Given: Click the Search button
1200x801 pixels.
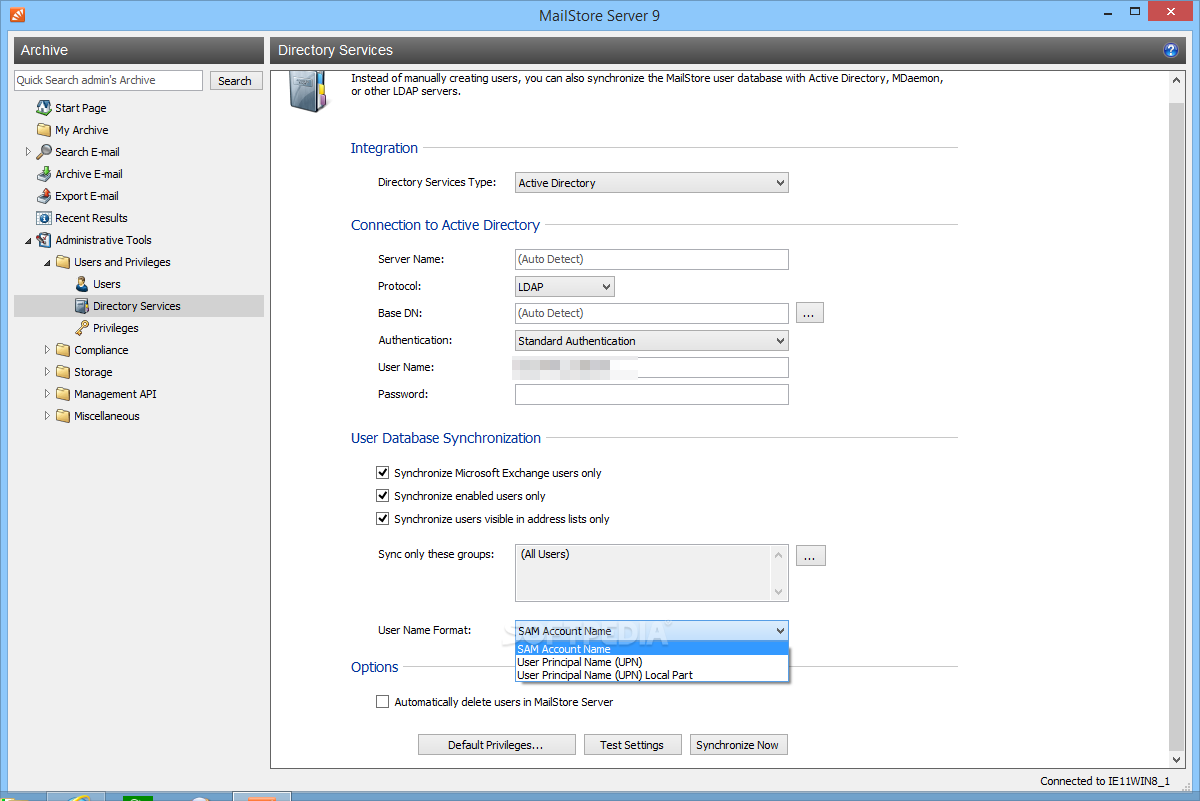Looking at the screenshot, I should click(236, 81).
